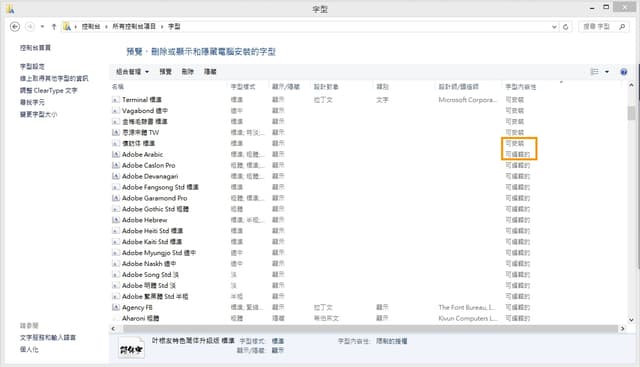
Task: Go back using the Back arrow
Action: (x=15, y=27)
